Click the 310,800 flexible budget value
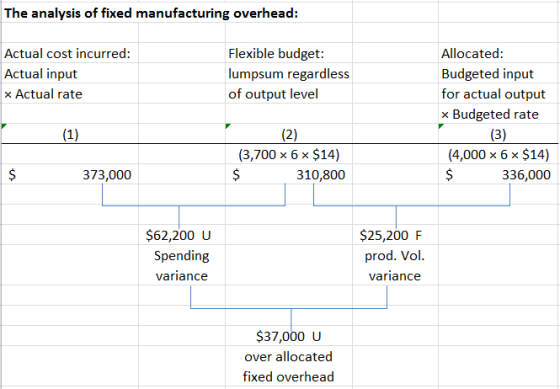This screenshot has width=560, height=389. [321, 175]
